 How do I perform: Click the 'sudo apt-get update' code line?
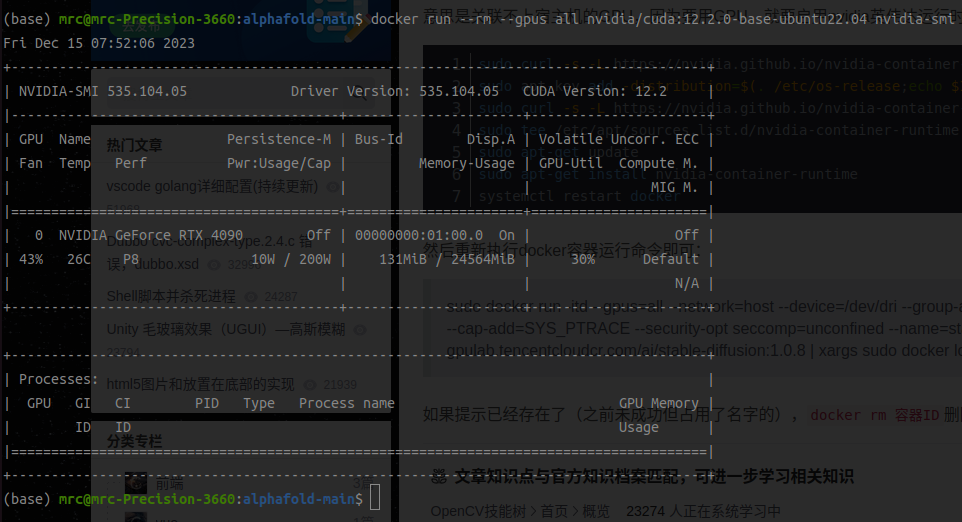point(558,152)
